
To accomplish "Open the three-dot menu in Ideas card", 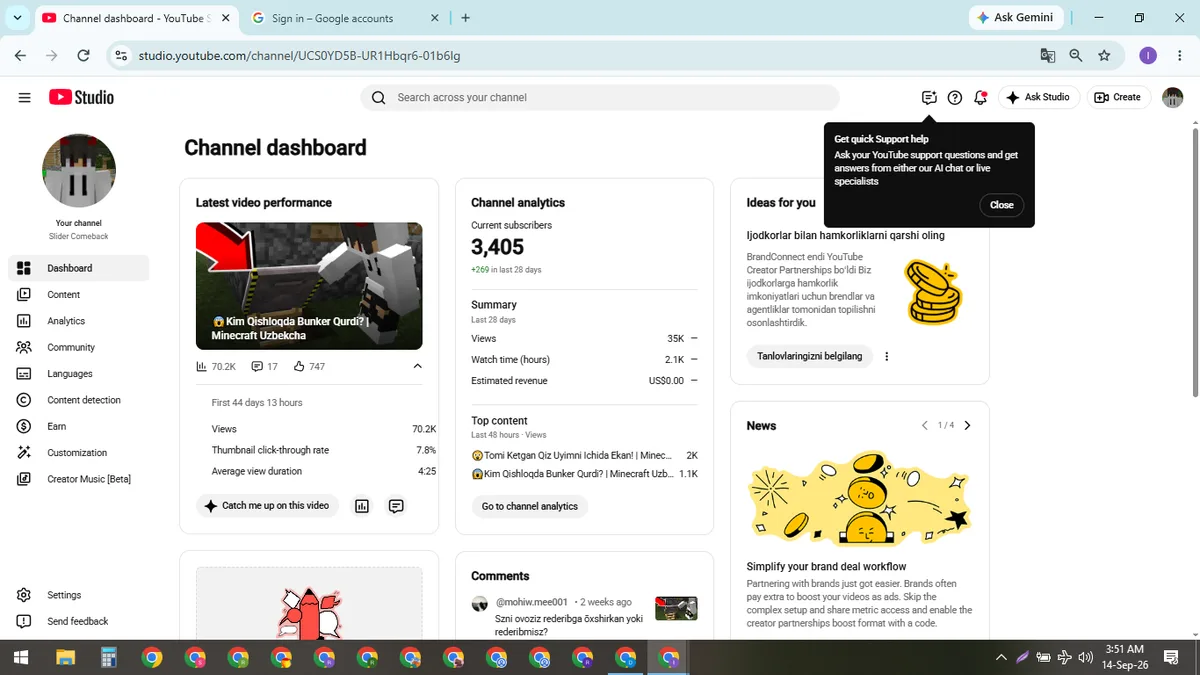I will click(887, 356).
